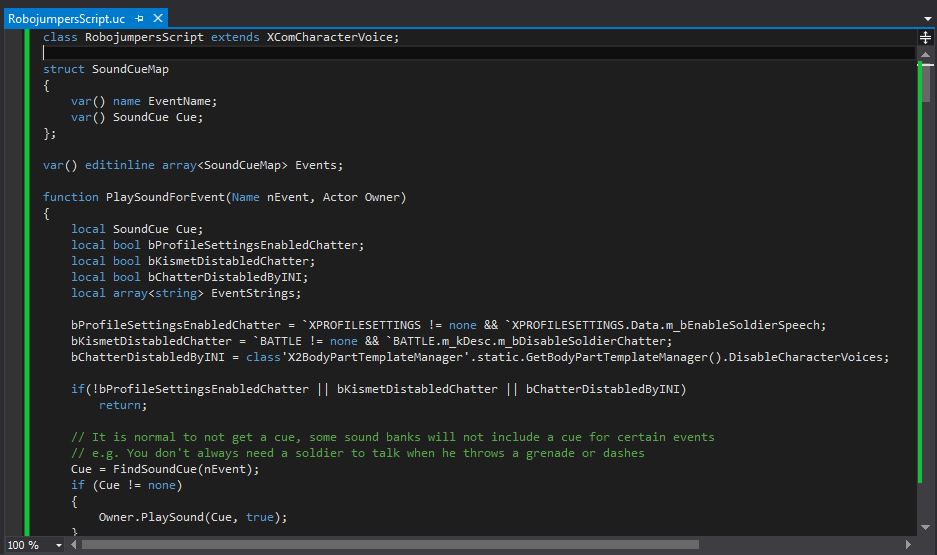Click the horizontal scrollbar left arrow
Viewport: 937px width, 555px height.
pyautogui.click(x=74, y=544)
